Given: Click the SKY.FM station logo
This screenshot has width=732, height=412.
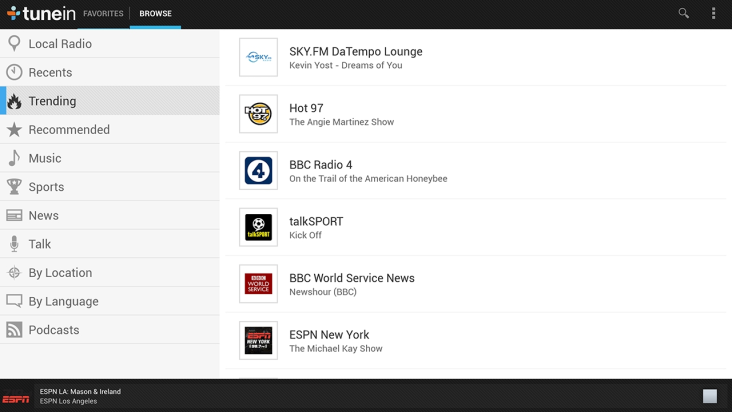Looking at the screenshot, I should 259,57.
